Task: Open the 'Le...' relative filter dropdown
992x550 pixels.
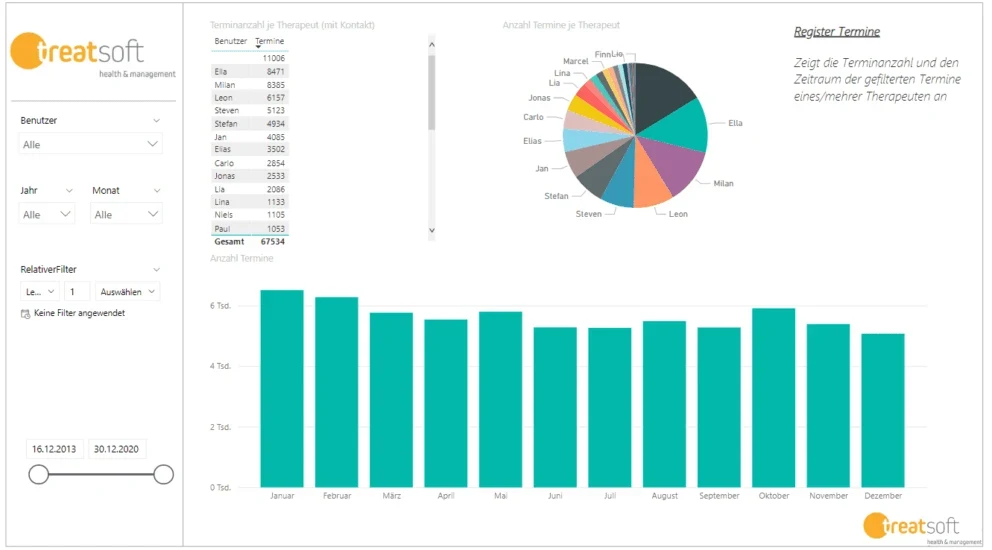Action: (x=40, y=292)
